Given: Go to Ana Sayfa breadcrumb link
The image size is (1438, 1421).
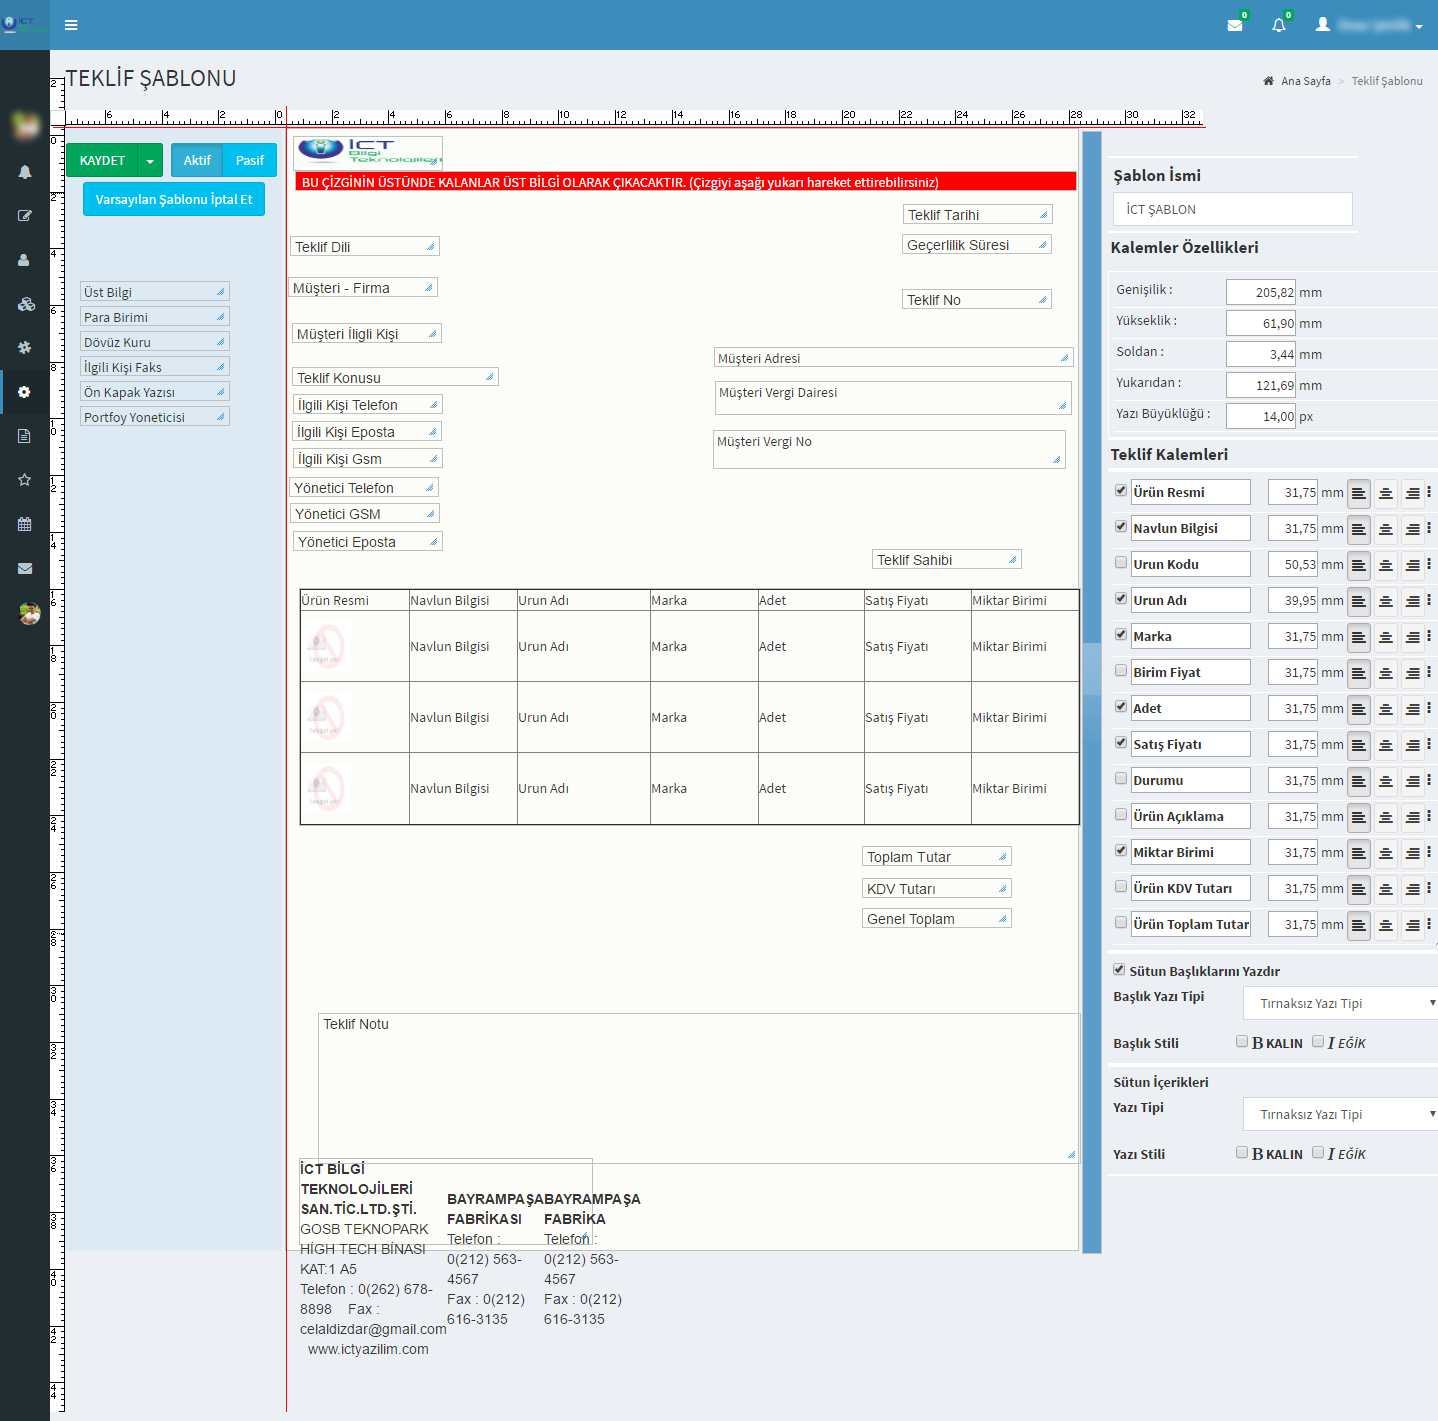Looking at the screenshot, I should coord(1305,81).
